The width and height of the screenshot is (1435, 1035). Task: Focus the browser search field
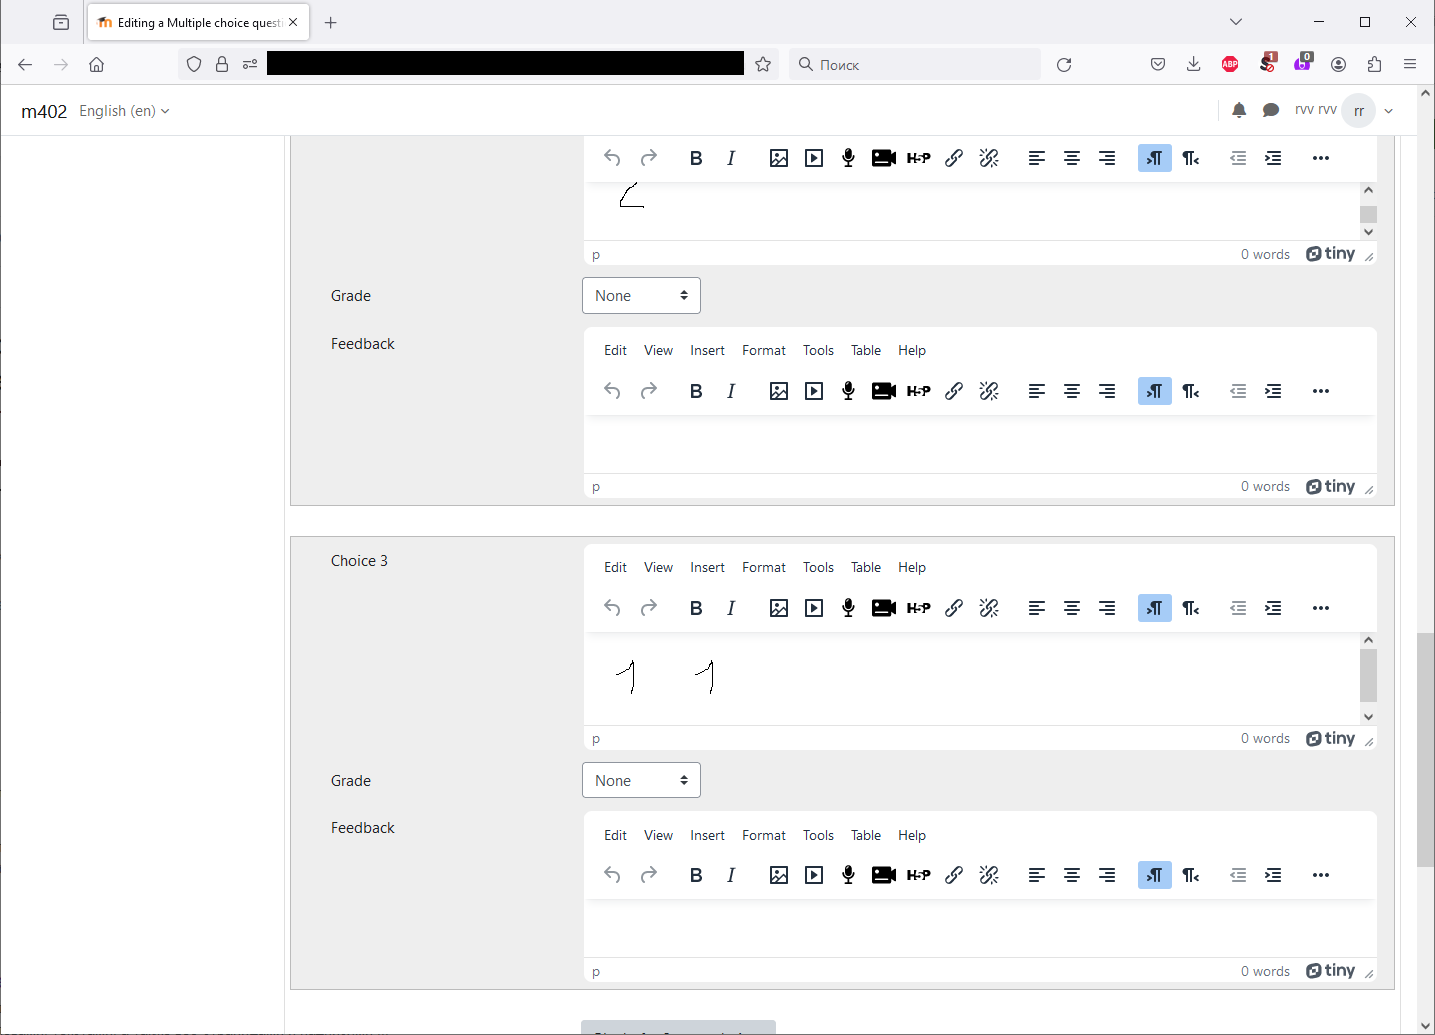pos(915,64)
